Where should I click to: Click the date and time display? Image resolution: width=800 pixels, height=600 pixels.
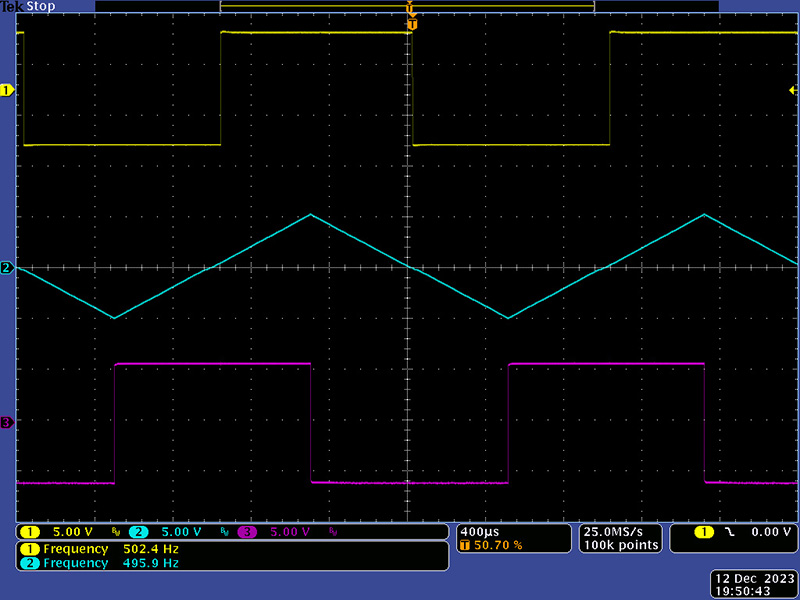coord(753,585)
